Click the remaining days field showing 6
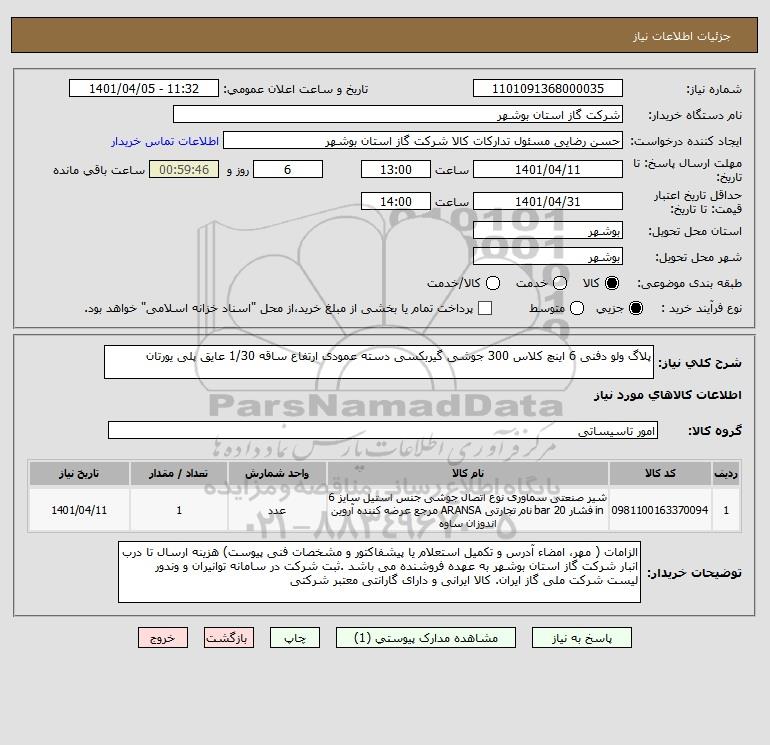Image resolution: width=770 pixels, height=745 pixels. [288, 170]
